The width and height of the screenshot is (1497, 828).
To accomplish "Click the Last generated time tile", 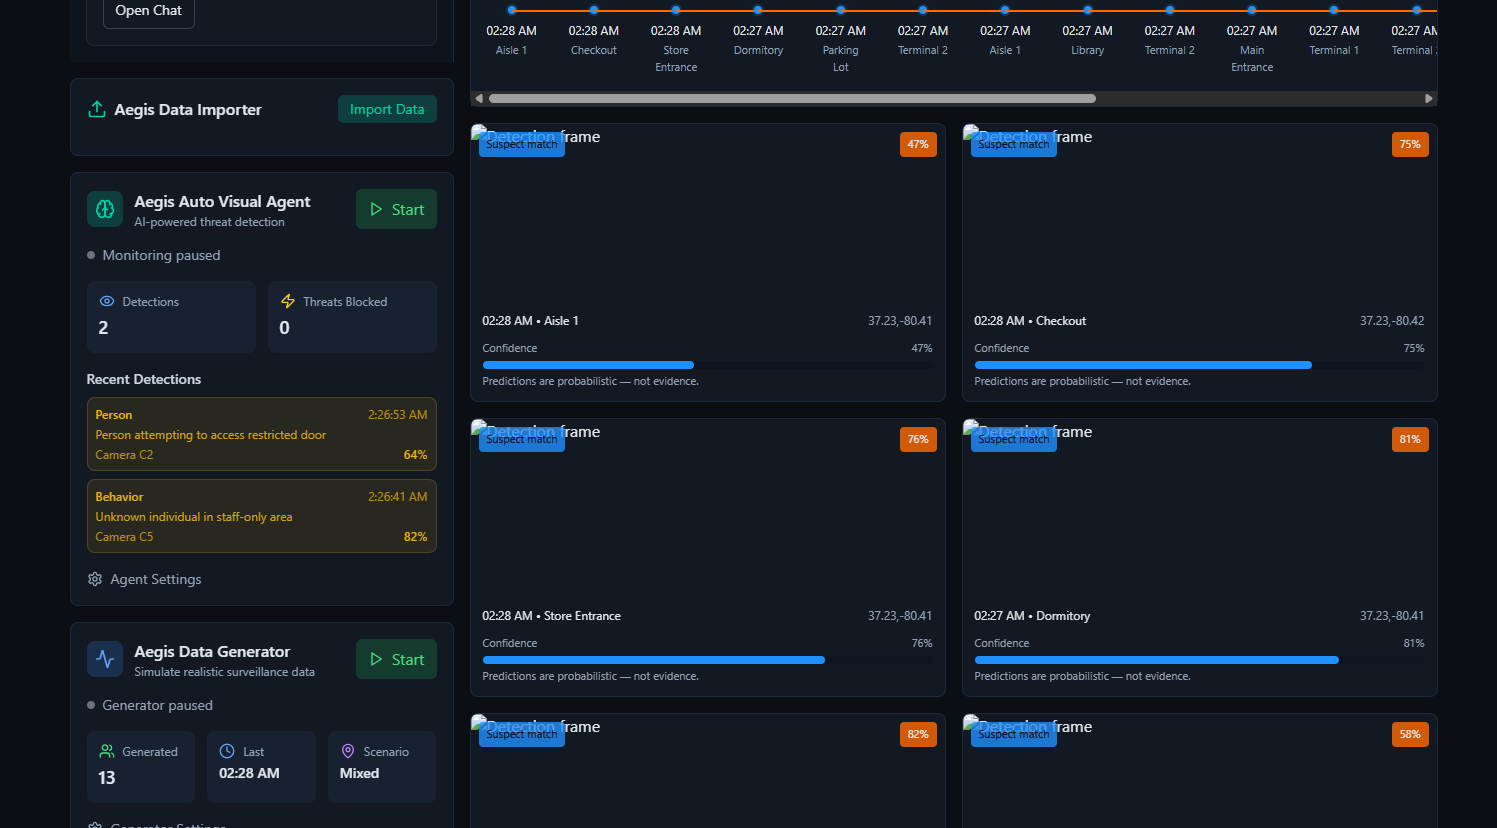I will click(261, 767).
